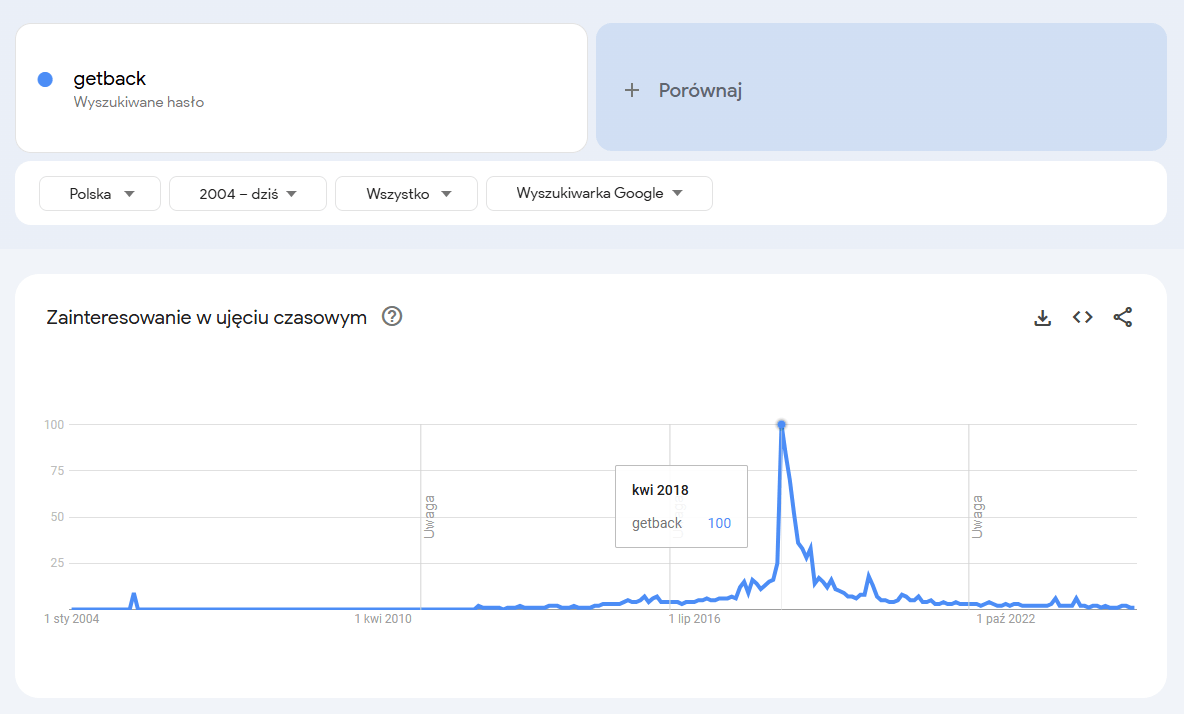The width and height of the screenshot is (1184, 714).
Task: Click the Wyszukiwane hasło subtitle text
Action: [139, 102]
